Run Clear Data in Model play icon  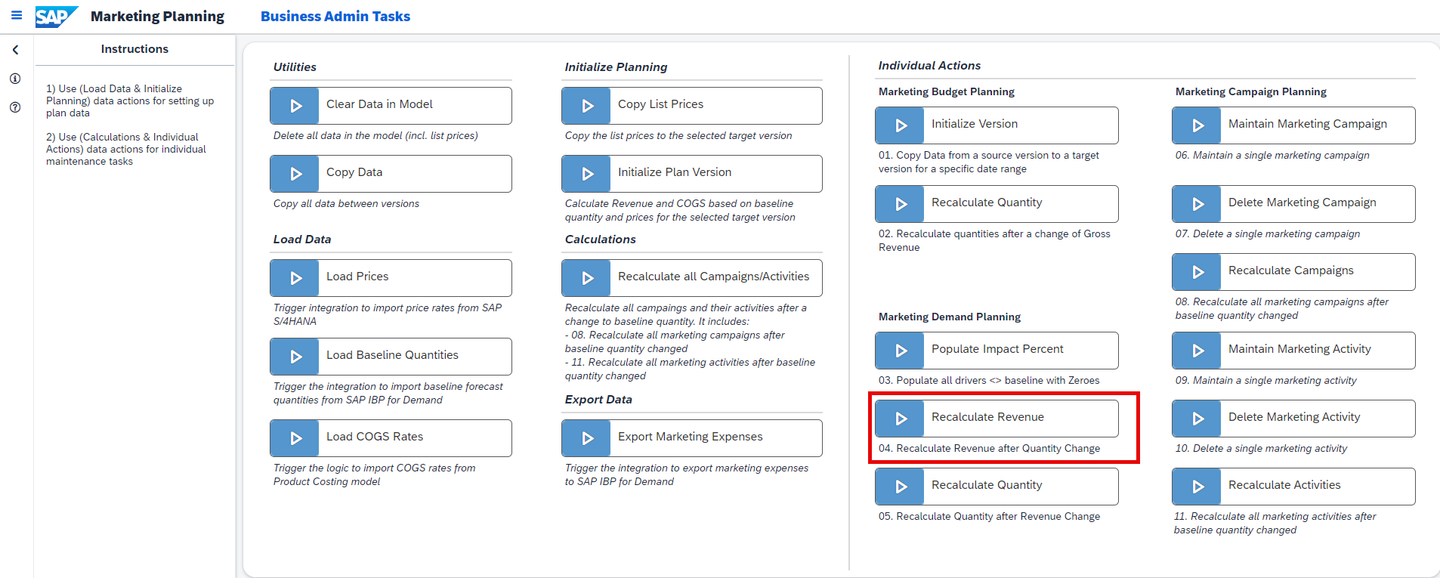295,105
